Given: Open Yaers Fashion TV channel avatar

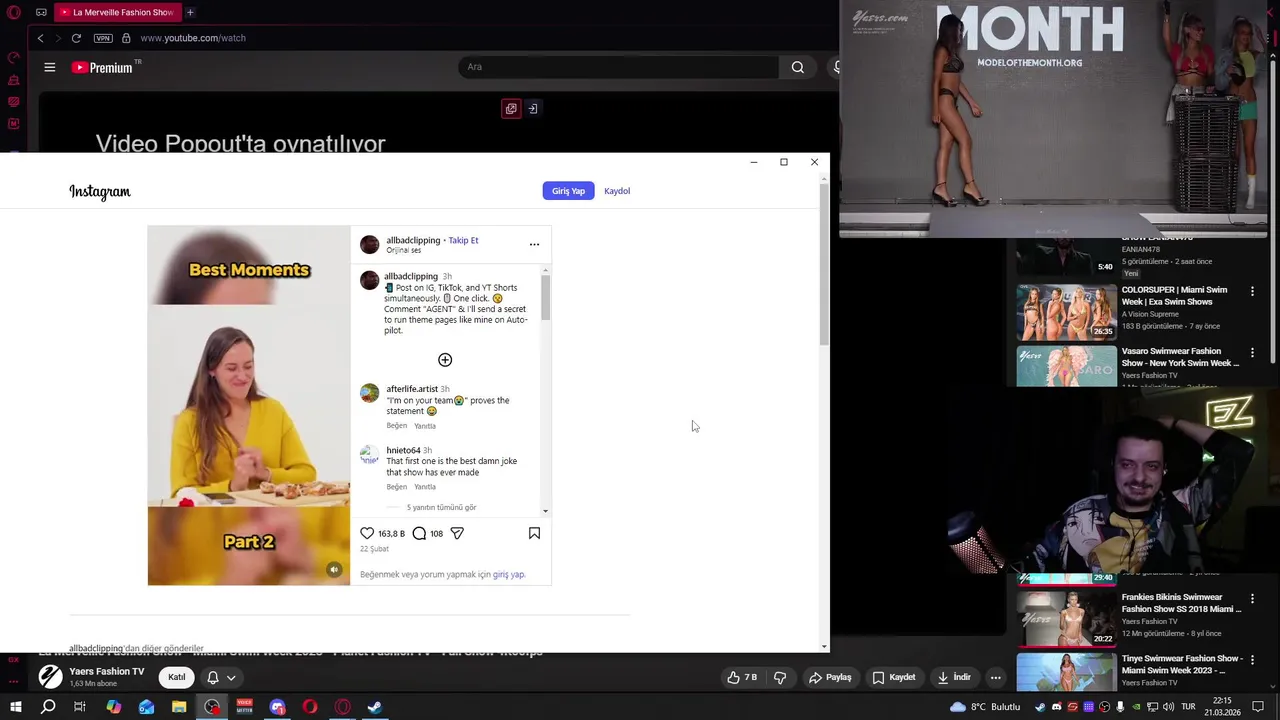Looking at the screenshot, I should click(50, 677).
